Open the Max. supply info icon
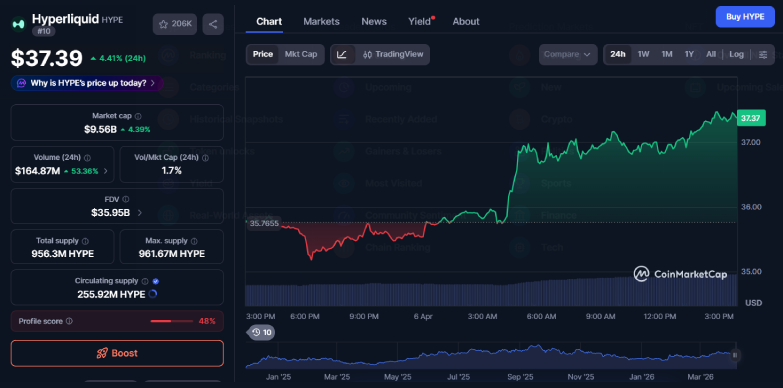The image size is (783, 388). click(194, 241)
